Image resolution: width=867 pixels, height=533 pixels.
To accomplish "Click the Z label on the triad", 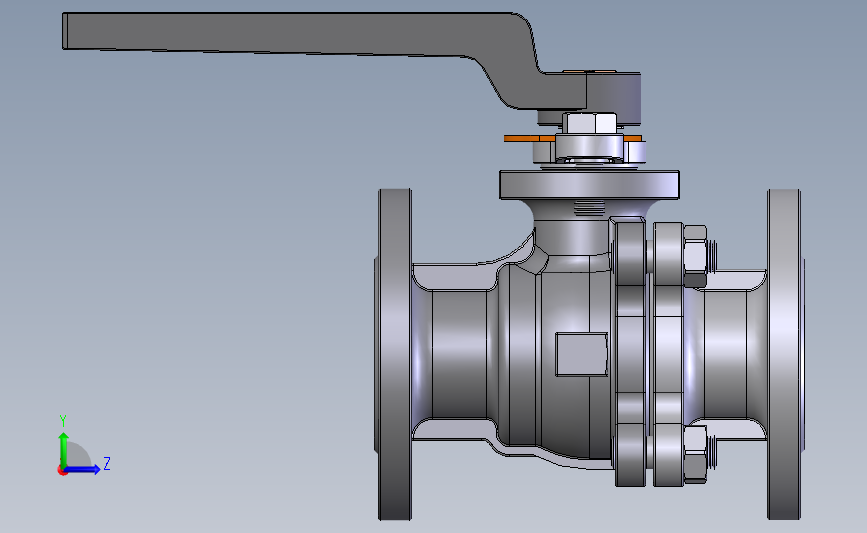I will pyautogui.click(x=107, y=463).
